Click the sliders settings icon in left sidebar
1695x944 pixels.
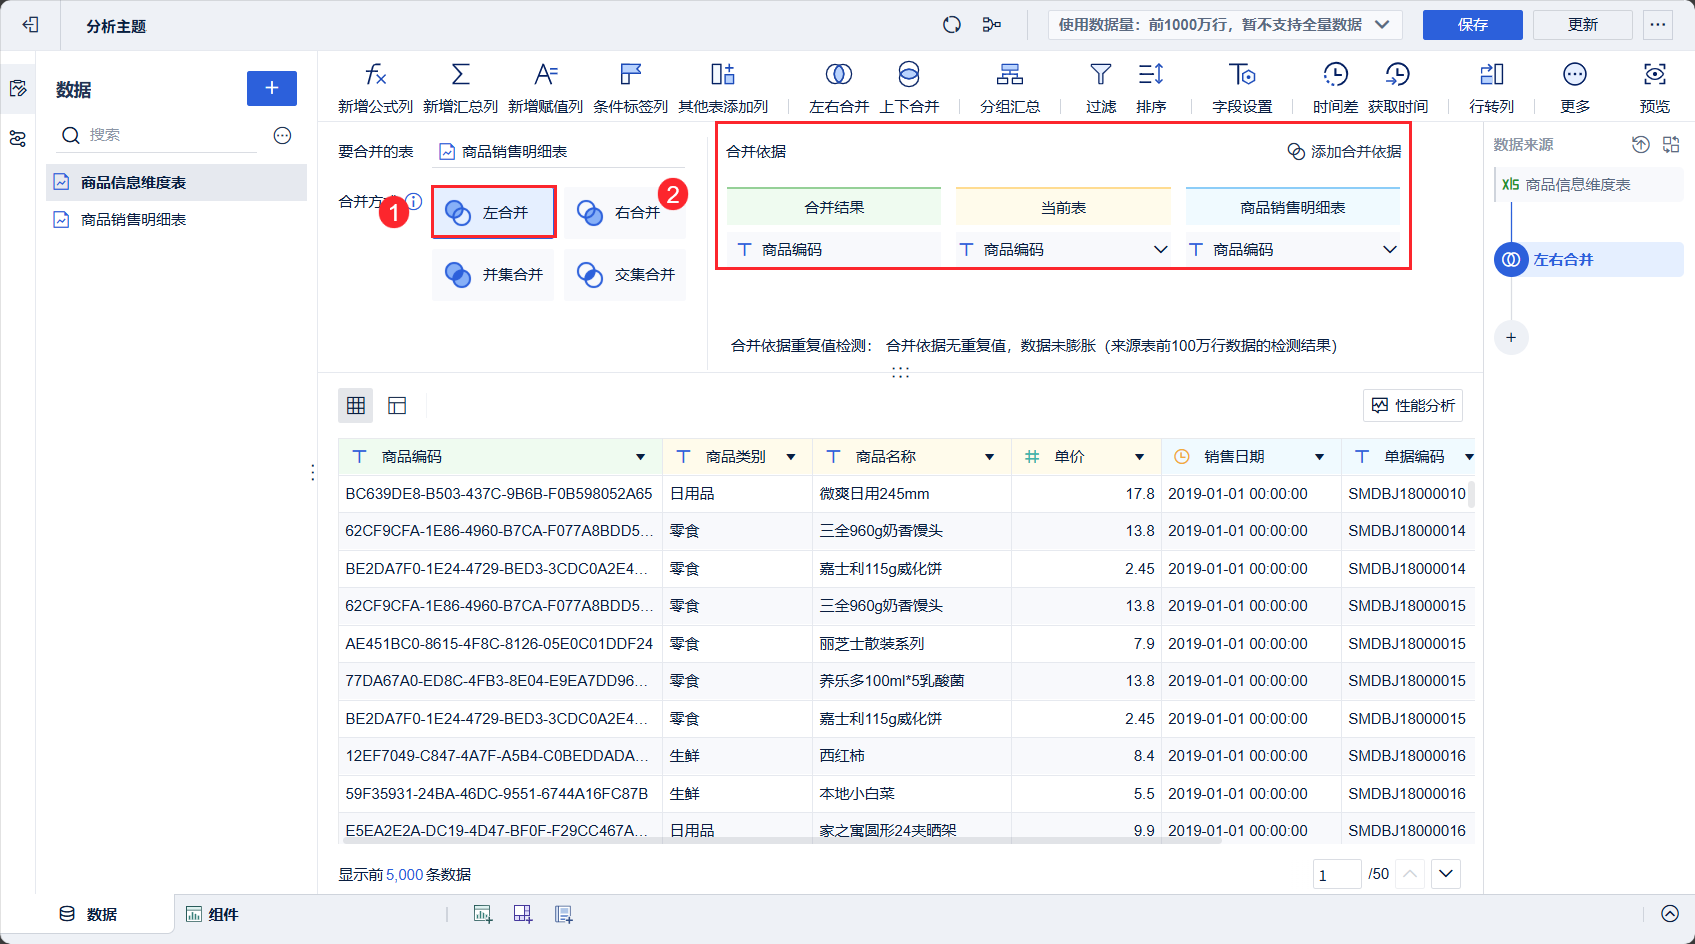(18, 139)
